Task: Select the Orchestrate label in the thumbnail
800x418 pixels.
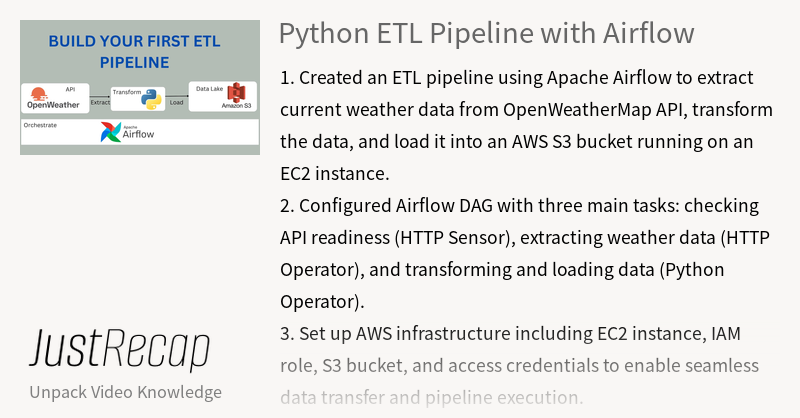Action: tap(42, 126)
